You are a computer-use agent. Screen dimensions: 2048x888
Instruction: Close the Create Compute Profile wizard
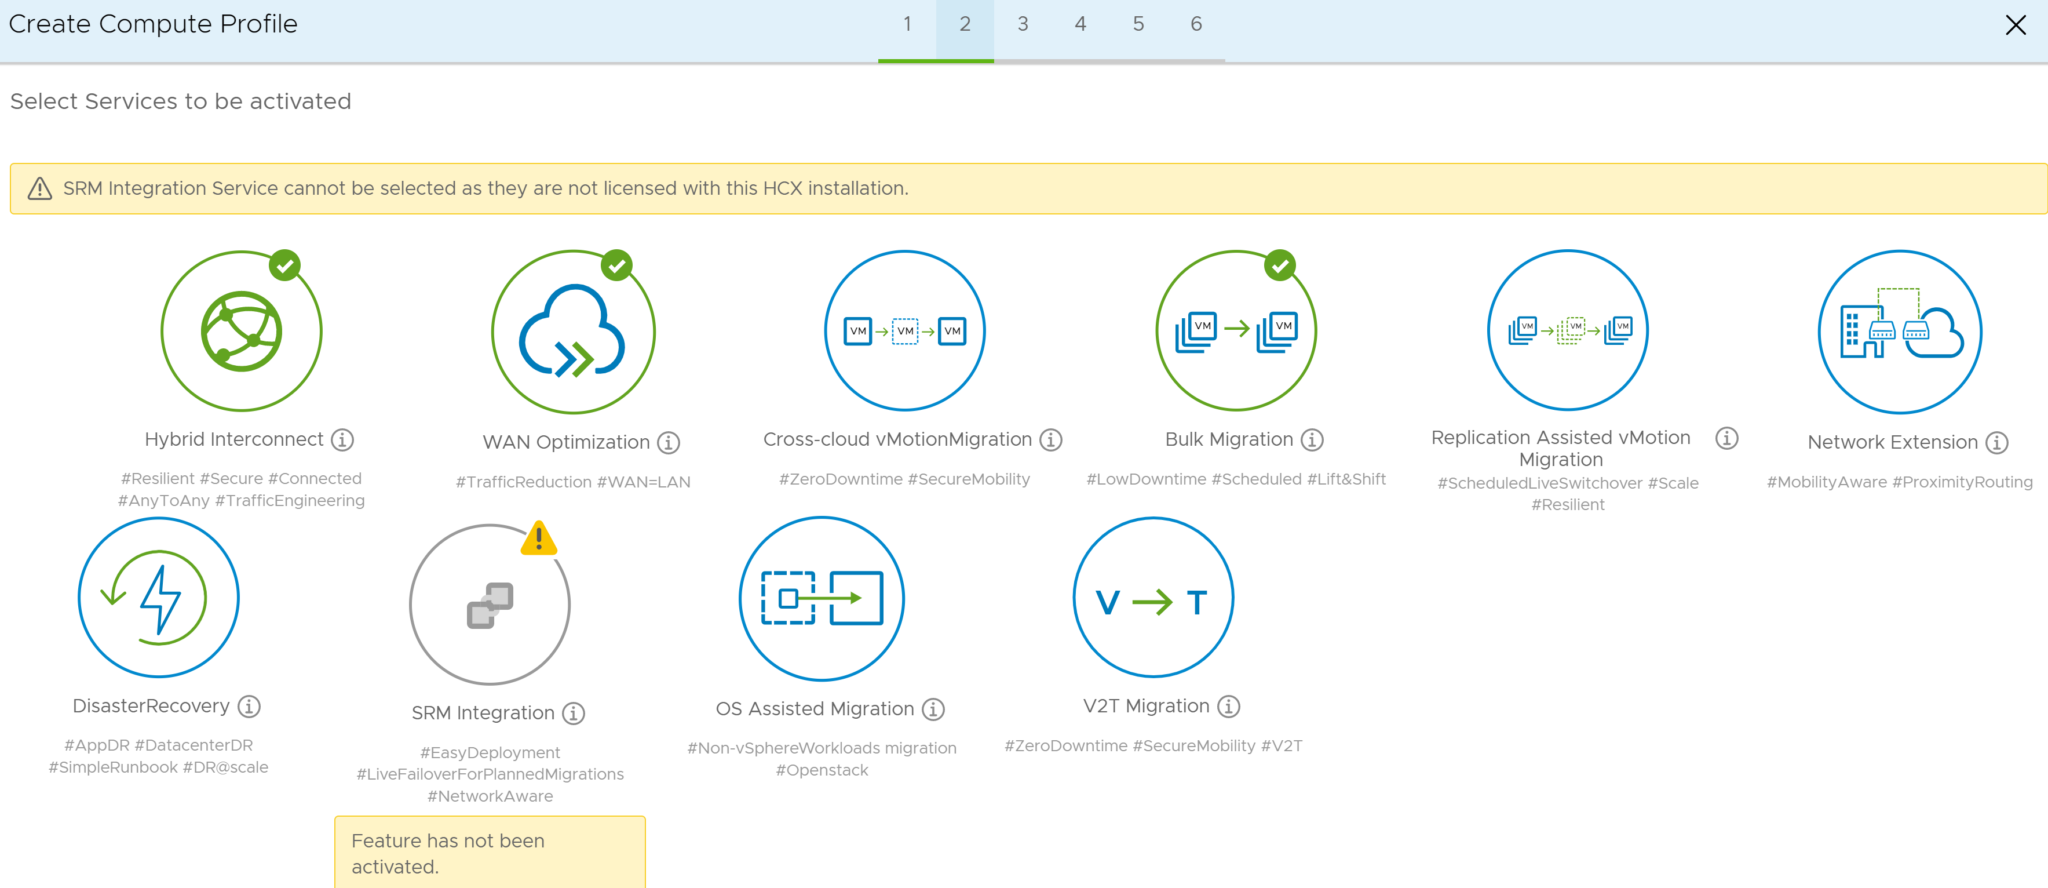[x=2015, y=25]
